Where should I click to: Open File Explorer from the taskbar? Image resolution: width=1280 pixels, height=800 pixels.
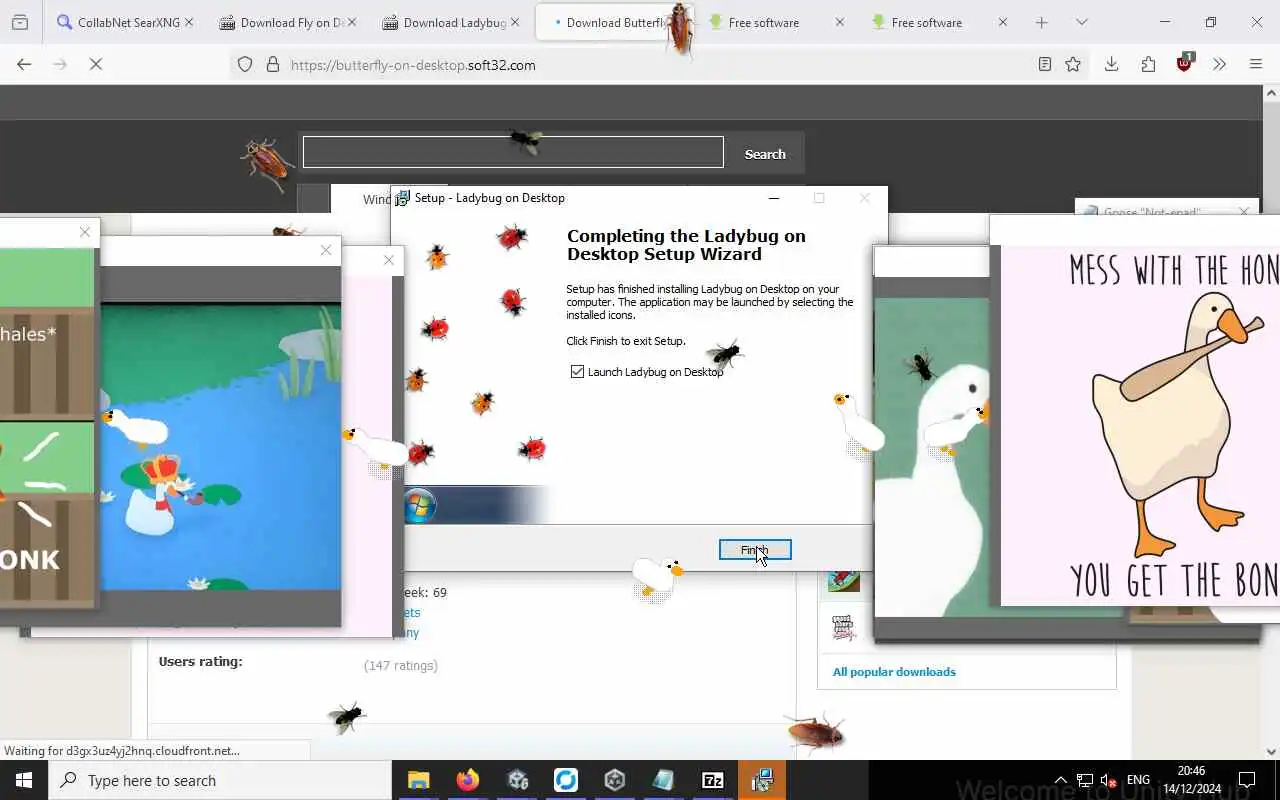(x=418, y=780)
